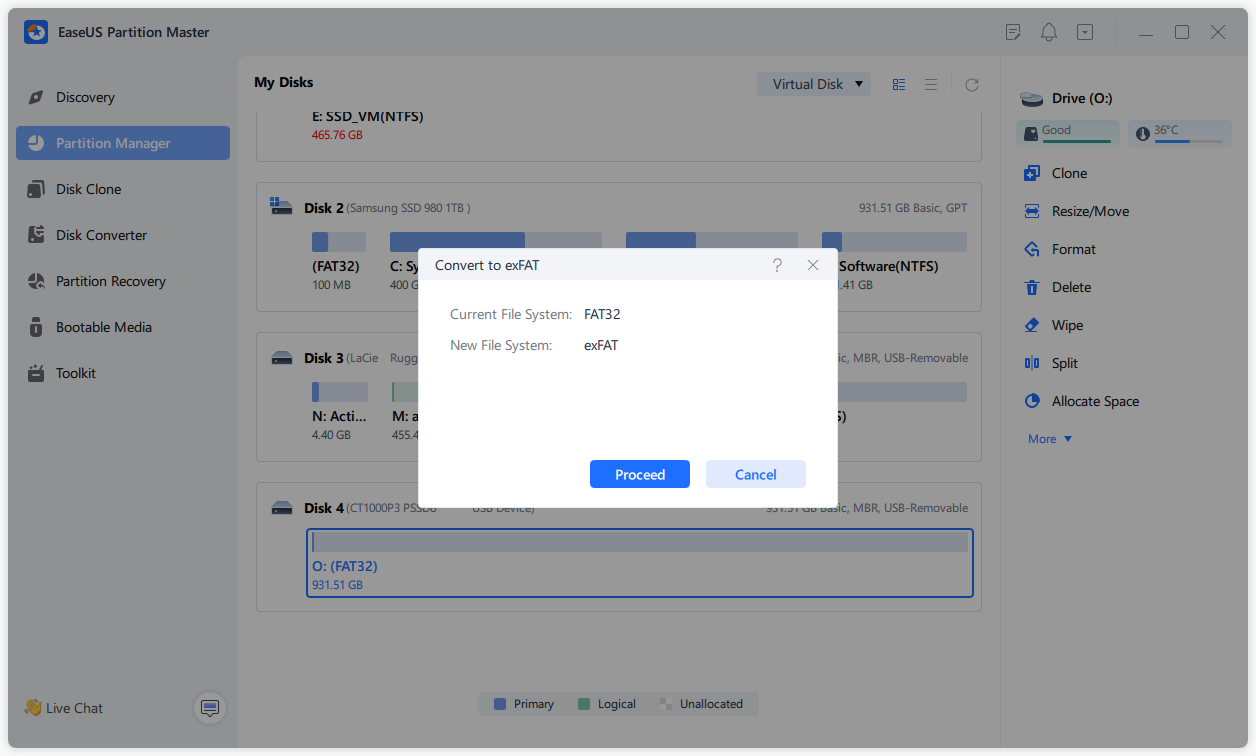Click the Partition Recovery sidebar icon

[x=37, y=281]
